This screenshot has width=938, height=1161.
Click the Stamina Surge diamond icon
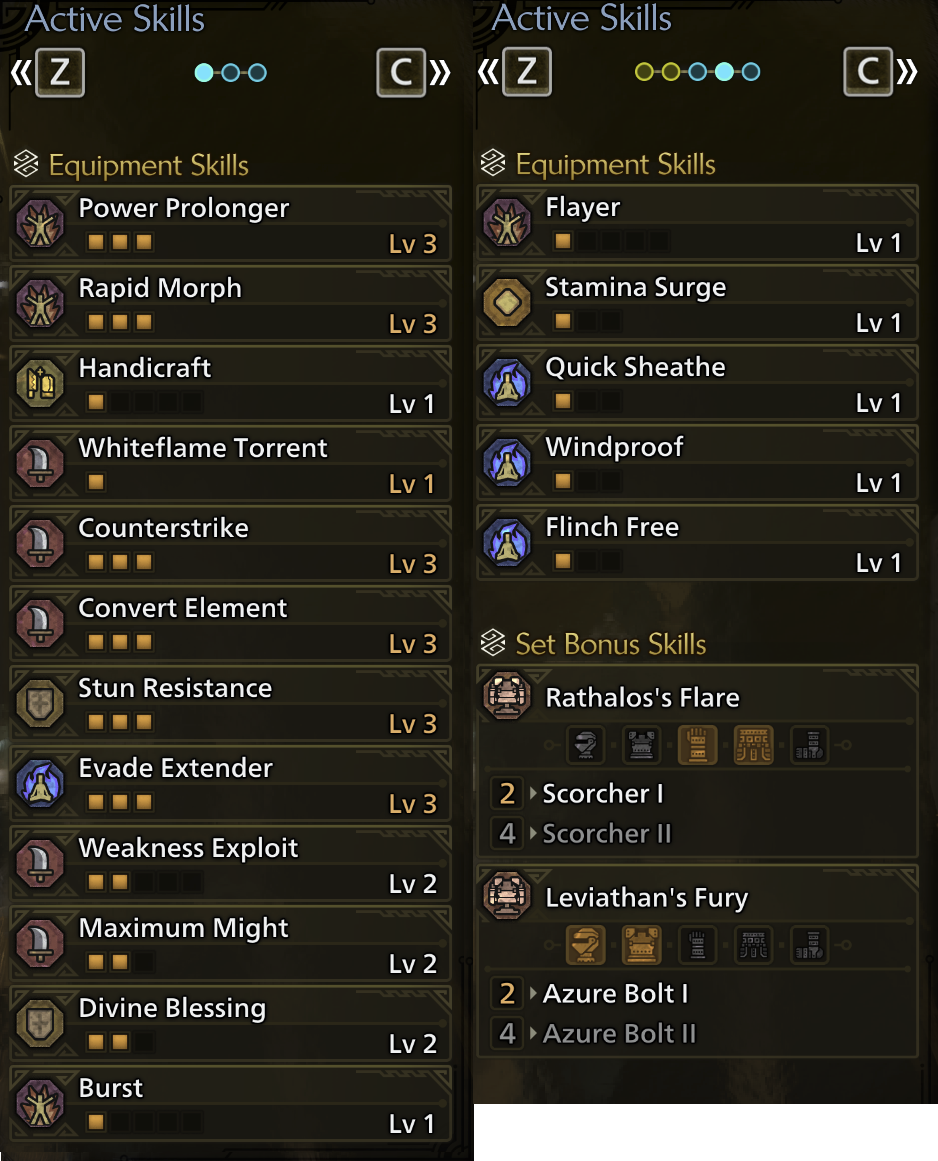507,302
